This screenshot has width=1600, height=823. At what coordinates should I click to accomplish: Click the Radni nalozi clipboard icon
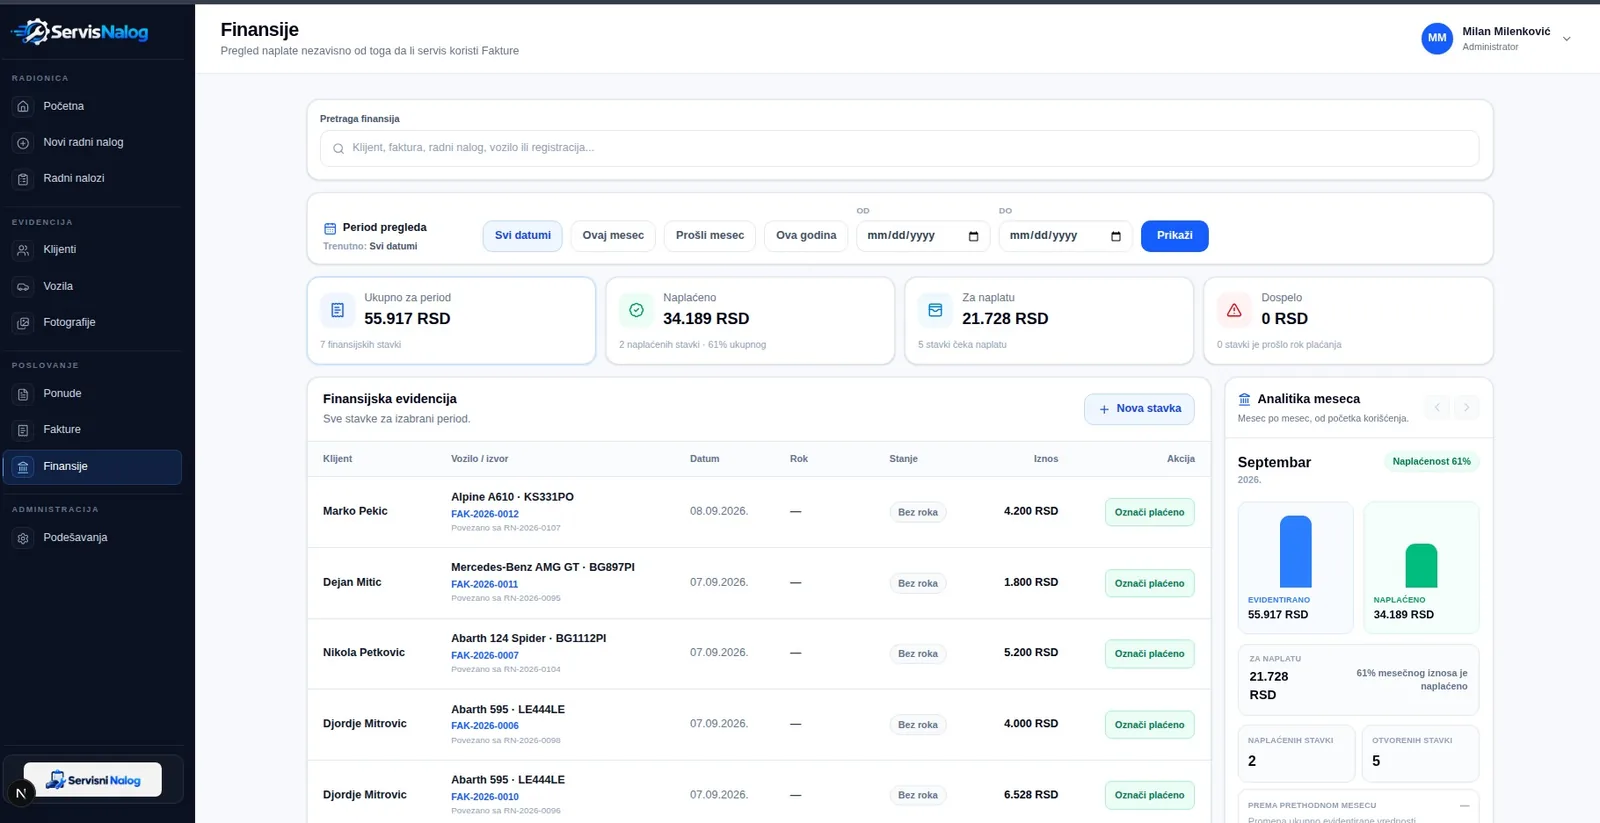tap(23, 179)
